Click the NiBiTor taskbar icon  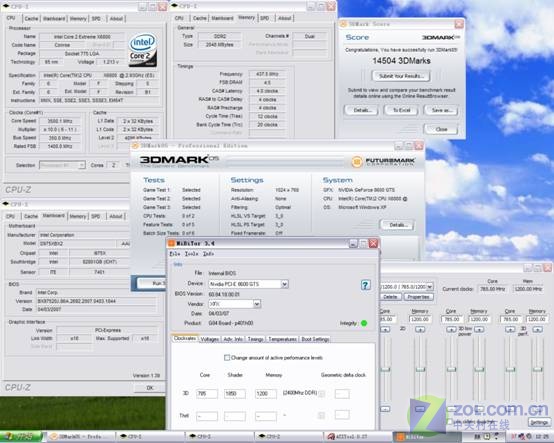point(401,437)
